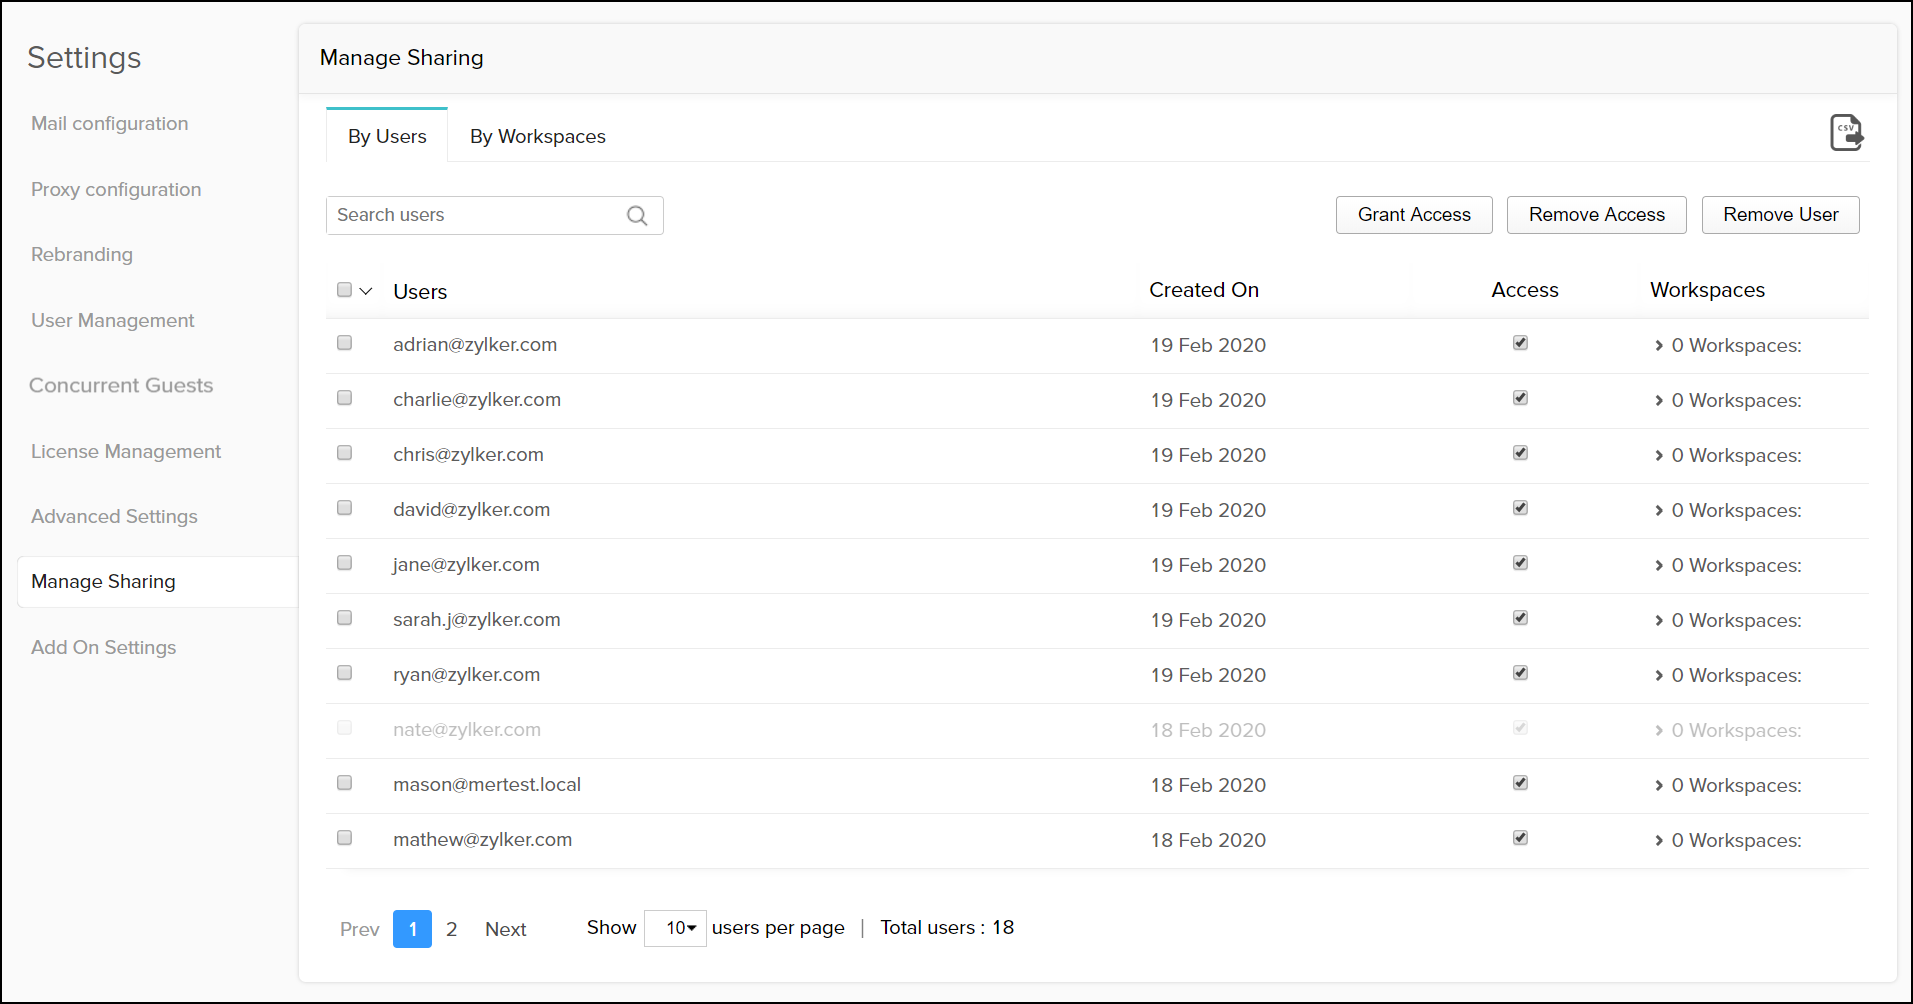Toggle Access checkbox for charlie@zylker.com
1913x1004 pixels.
[x=1520, y=398]
